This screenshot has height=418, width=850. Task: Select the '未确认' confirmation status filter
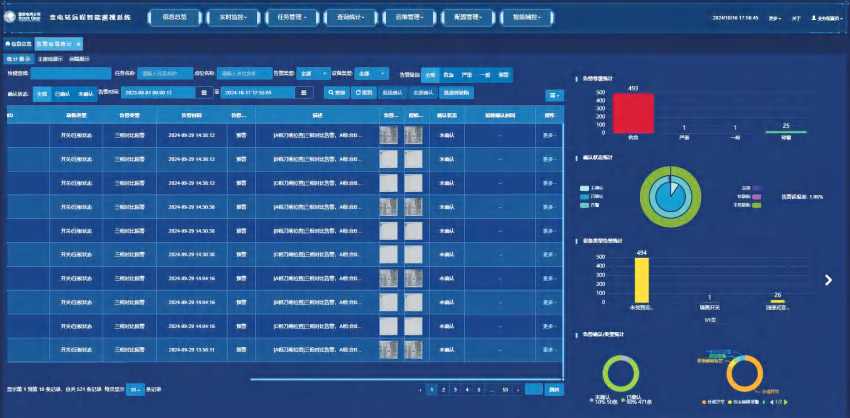[84, 93]
